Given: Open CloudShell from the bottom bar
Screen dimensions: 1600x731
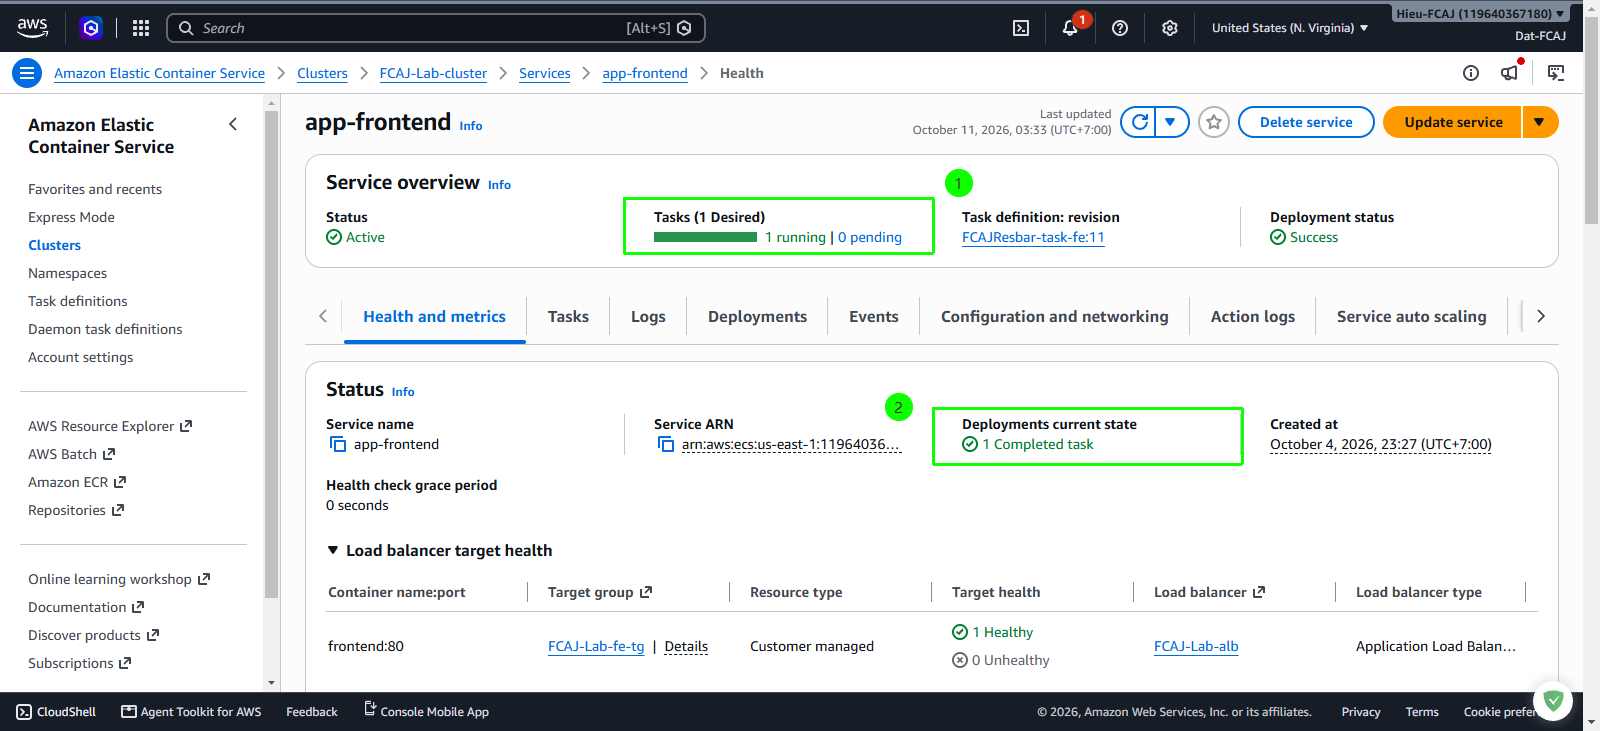Looking at the screenshot, I should pos(57,712).
